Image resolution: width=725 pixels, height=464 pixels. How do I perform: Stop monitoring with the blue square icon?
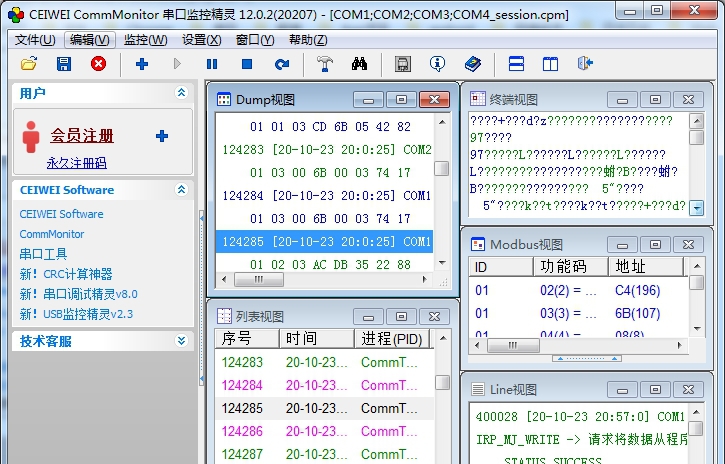pos(247,64)
